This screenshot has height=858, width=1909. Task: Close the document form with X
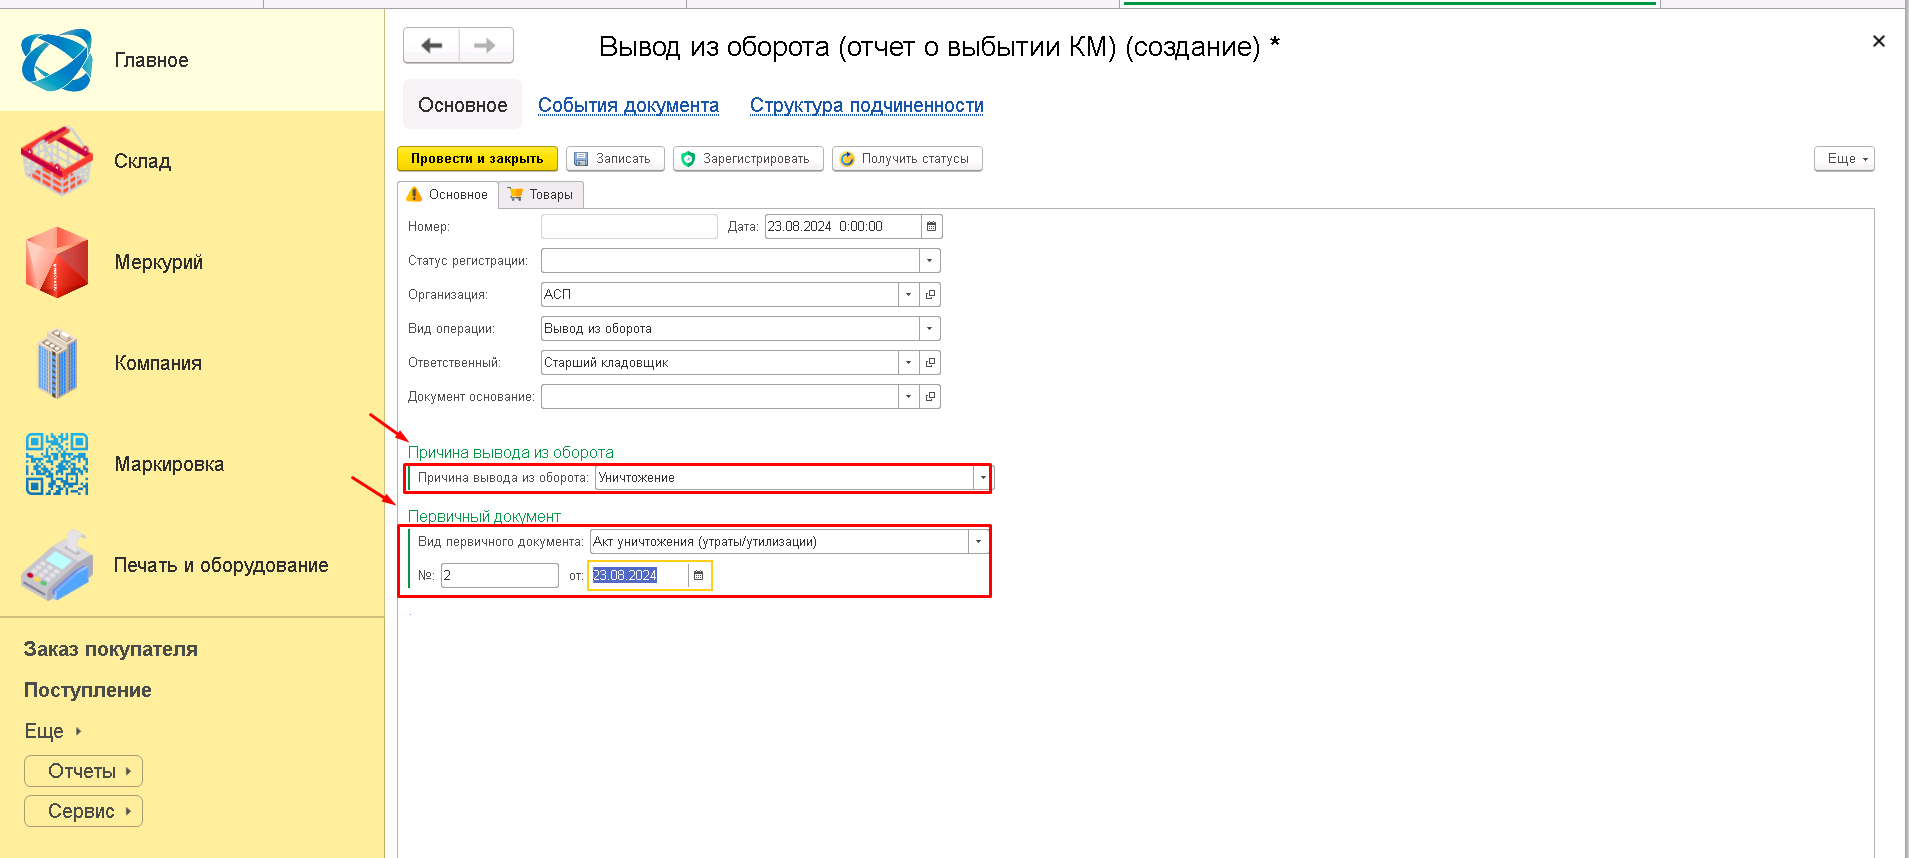point(1879,41)
